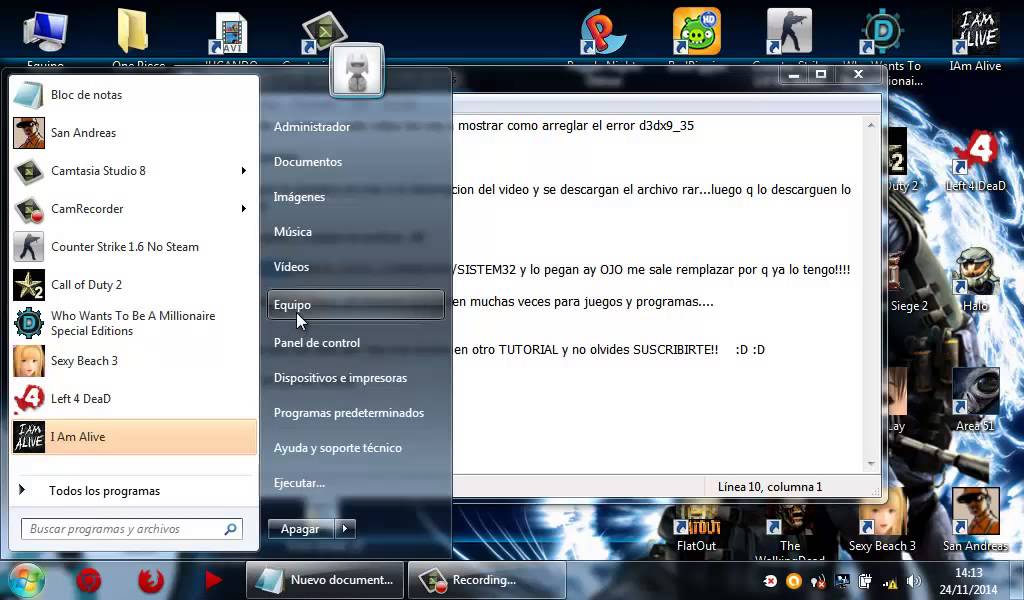Click the Notepad scrollbar up arrow

click(871, 125)
